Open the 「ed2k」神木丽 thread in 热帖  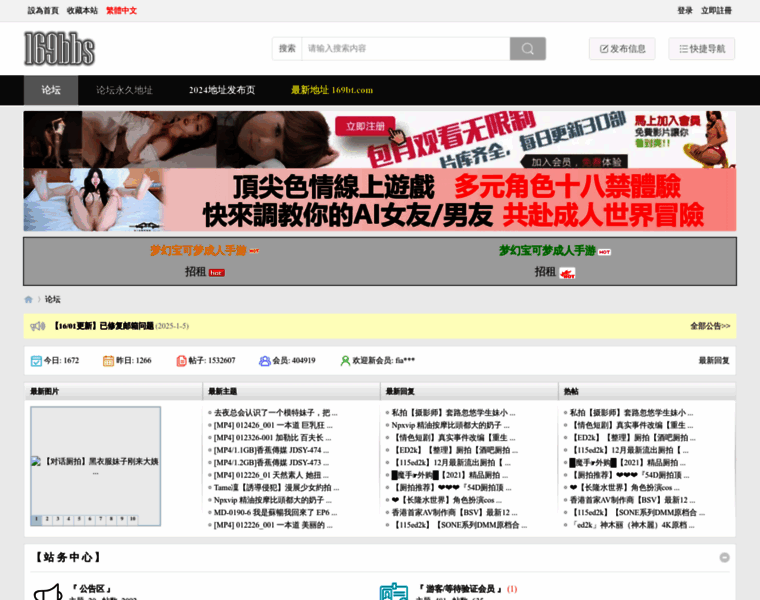[632, 525]
